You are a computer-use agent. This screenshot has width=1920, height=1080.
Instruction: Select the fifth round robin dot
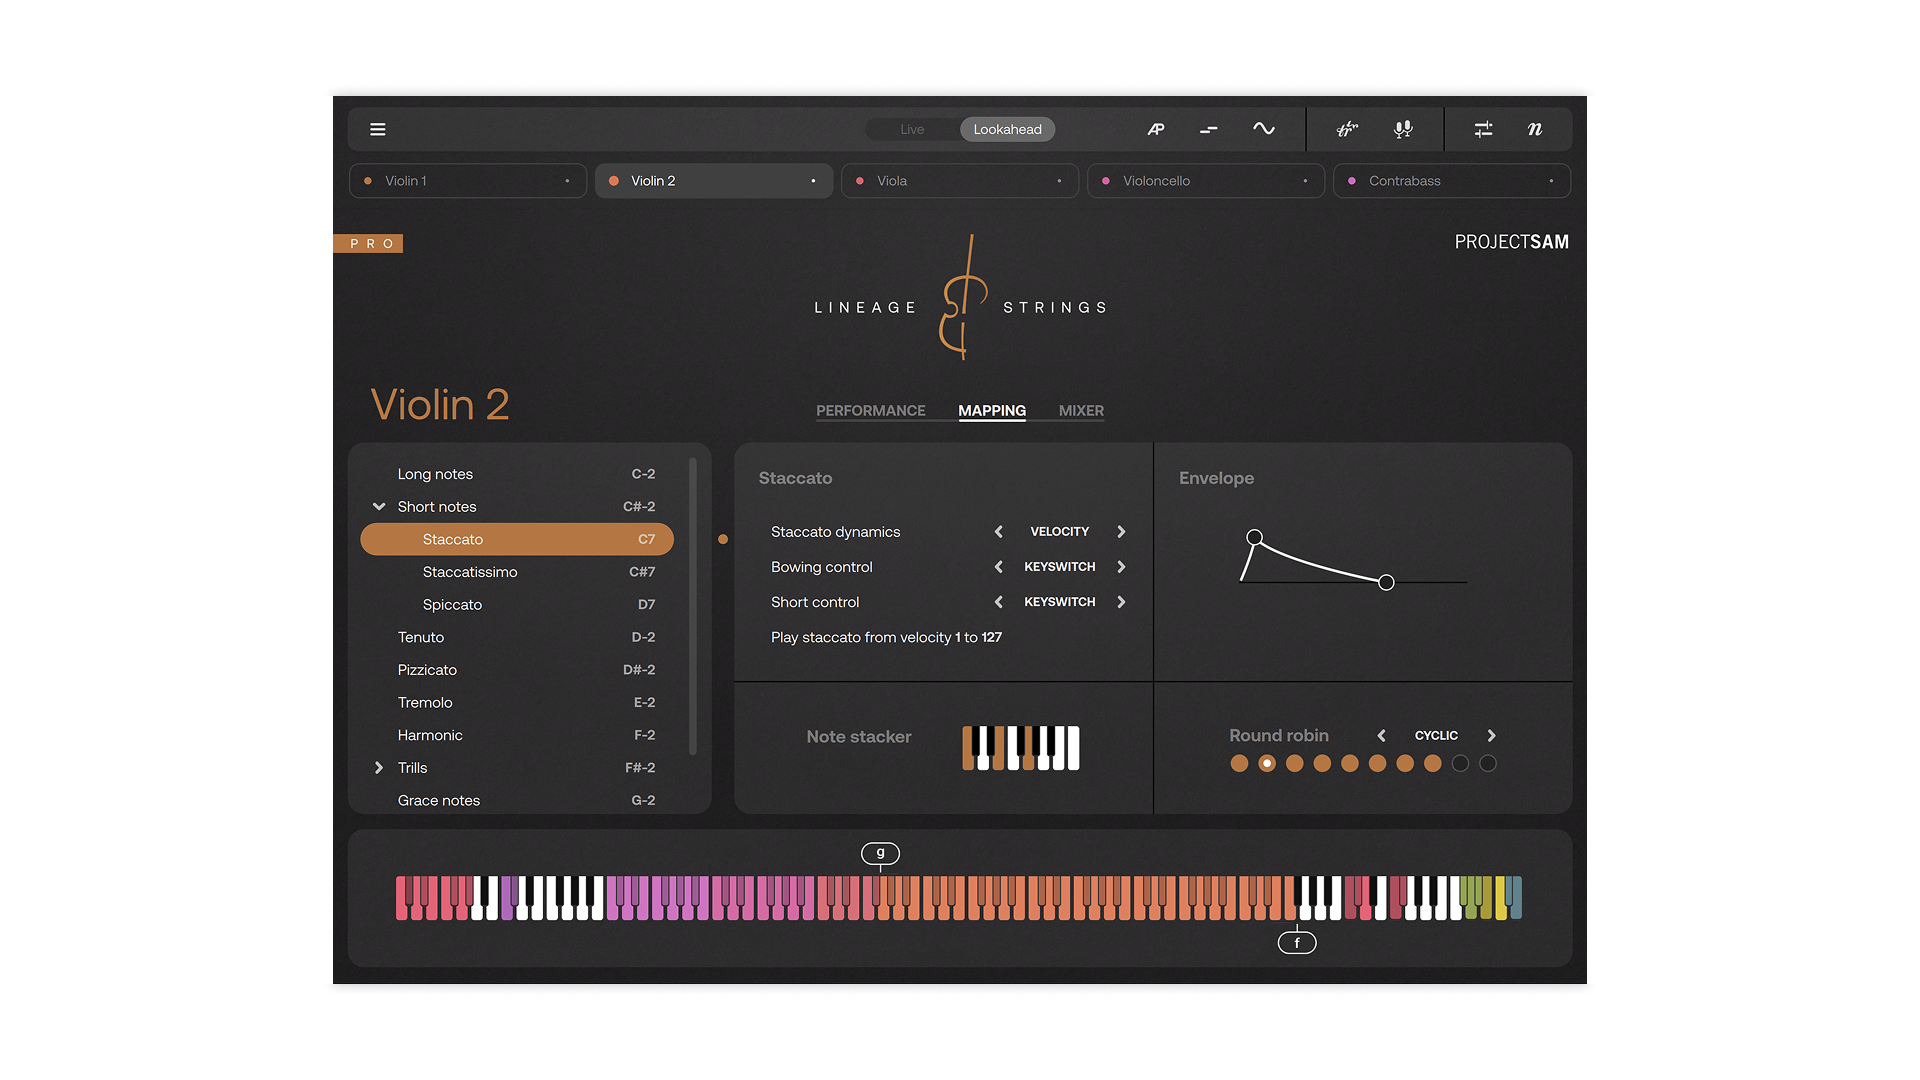pyautogui.click(x=1350, y=764)
